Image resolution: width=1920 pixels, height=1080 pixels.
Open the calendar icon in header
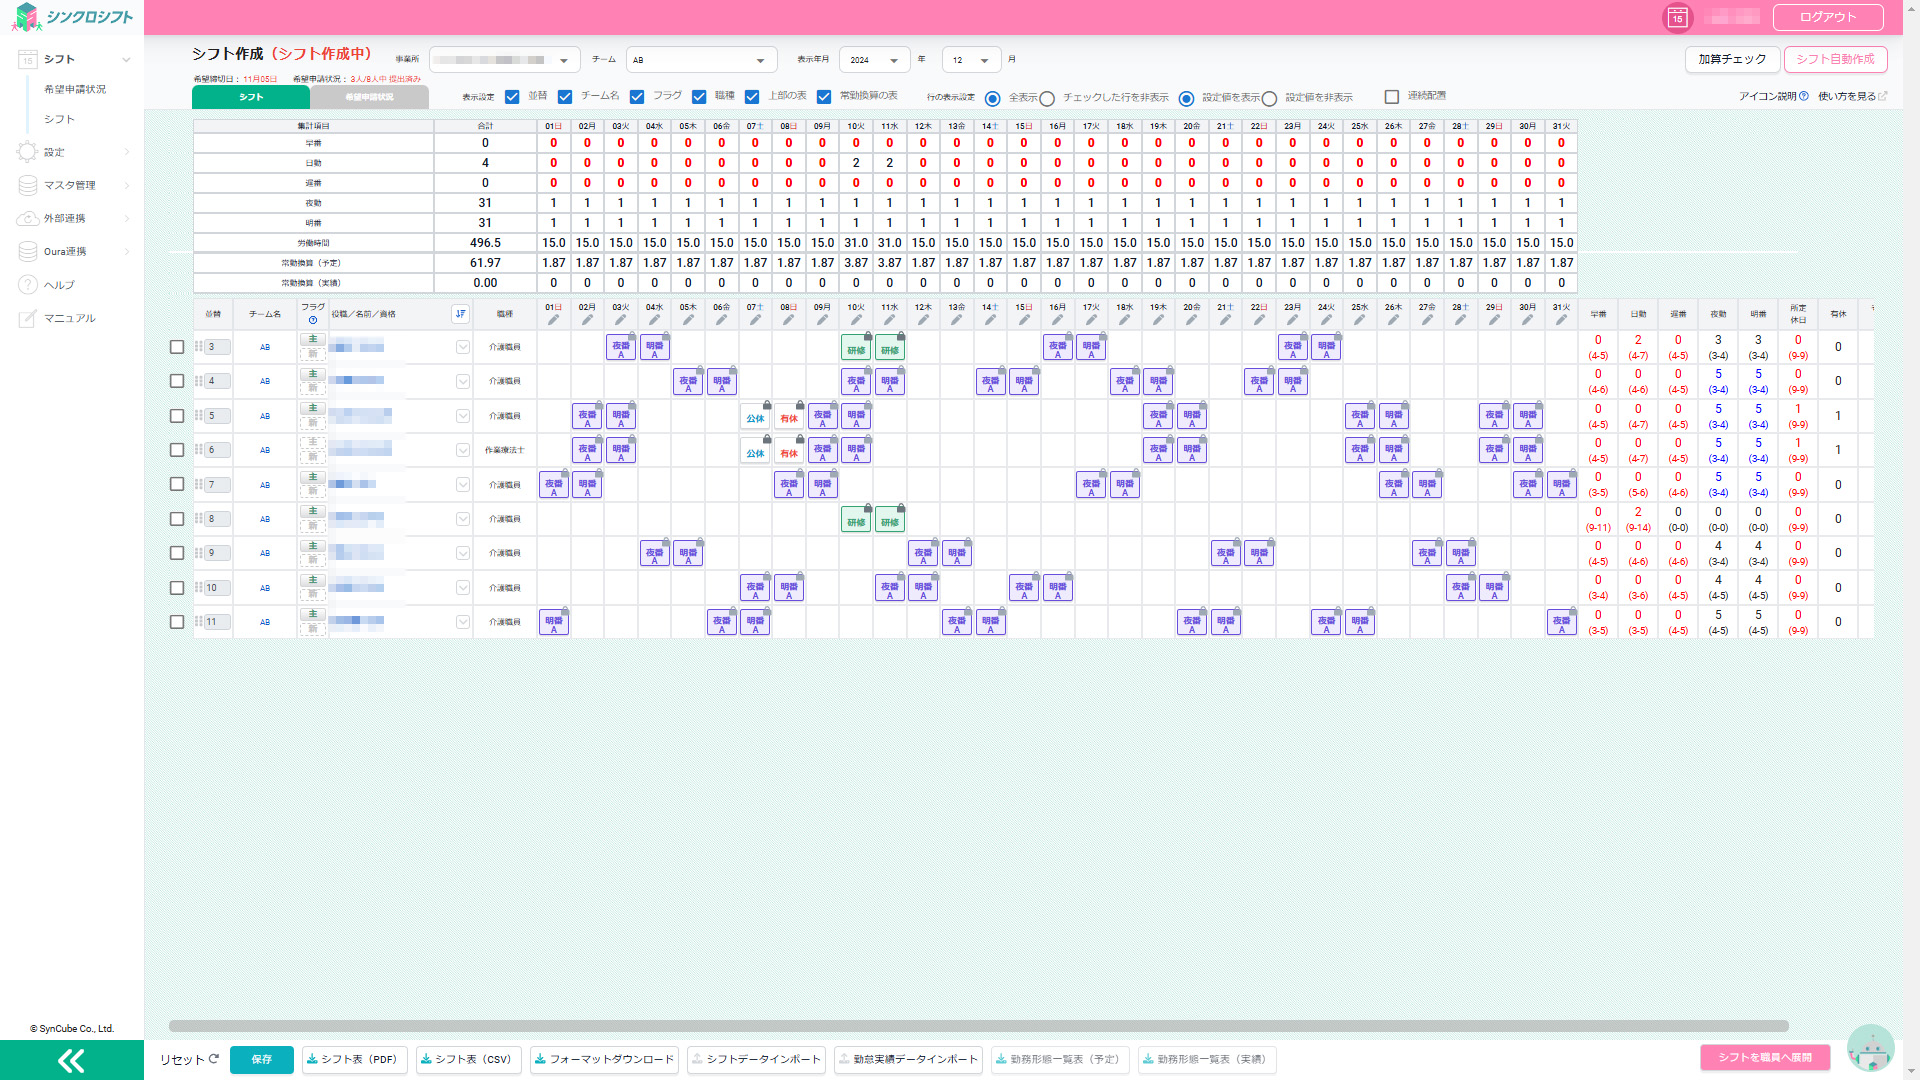coord(1677,17)
